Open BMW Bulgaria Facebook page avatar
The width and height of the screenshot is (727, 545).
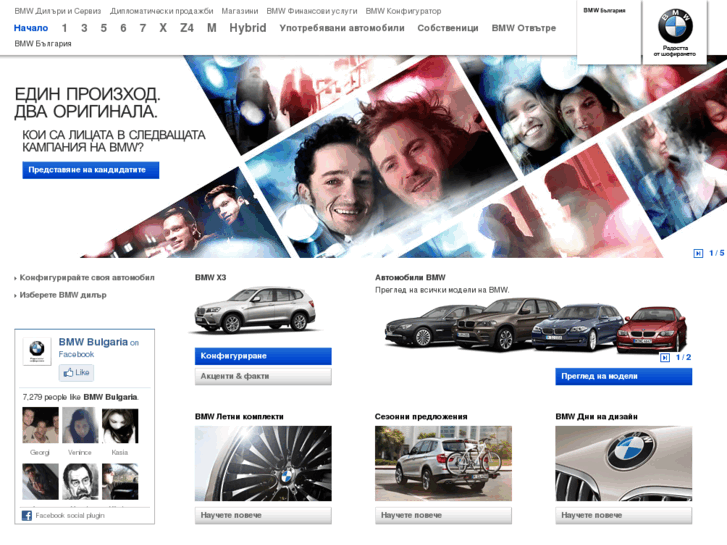(37, 351)
